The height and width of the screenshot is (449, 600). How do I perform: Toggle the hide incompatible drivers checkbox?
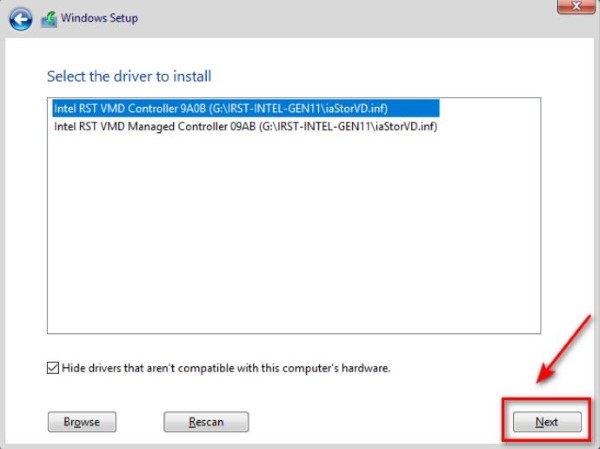[x=53, y=368]
